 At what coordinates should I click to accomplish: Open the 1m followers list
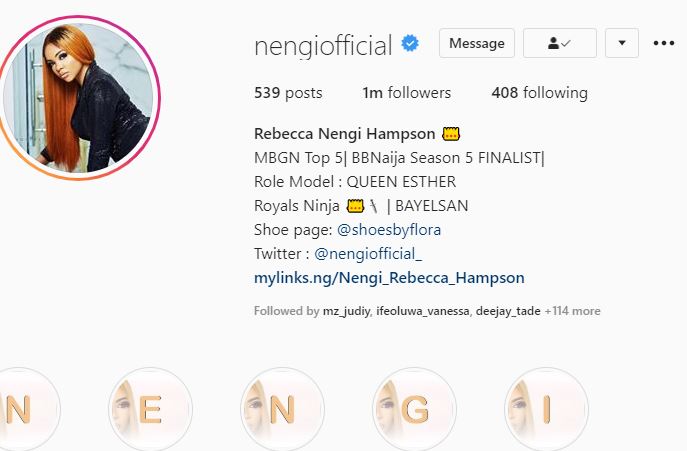coord(407,93)
